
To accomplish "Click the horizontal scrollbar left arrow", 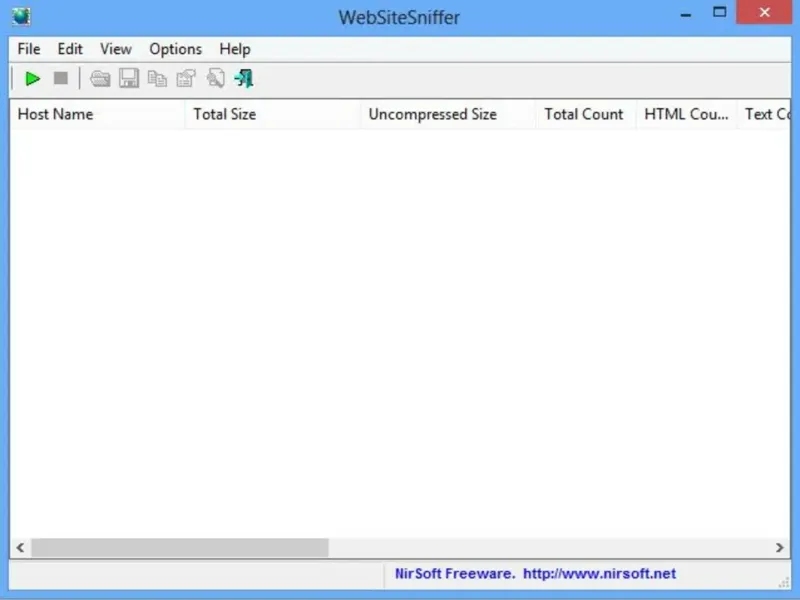I will coord(20,547).
